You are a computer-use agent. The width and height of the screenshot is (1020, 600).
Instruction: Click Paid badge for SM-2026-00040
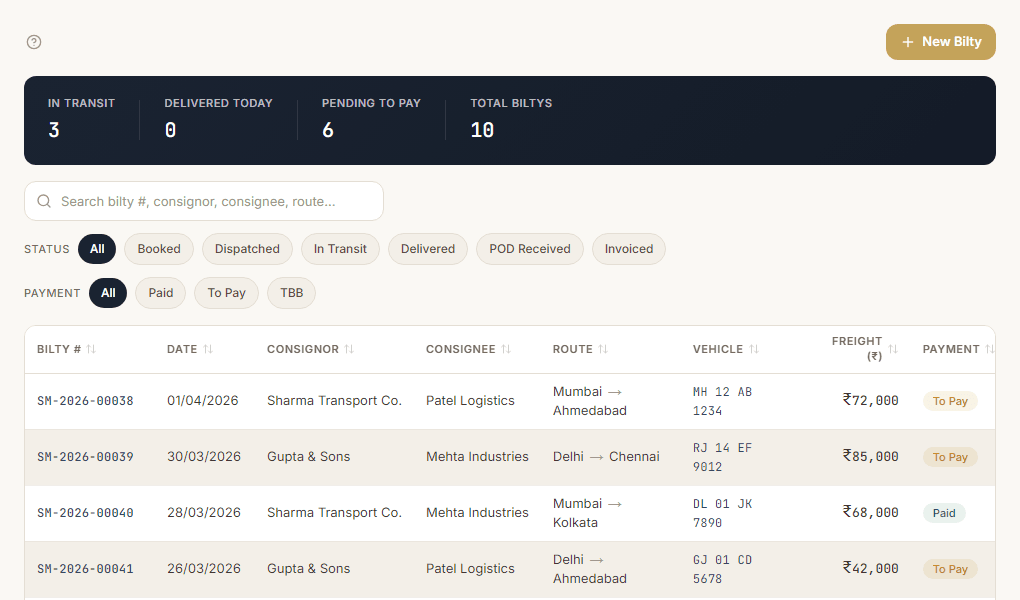tap(944, 513)
